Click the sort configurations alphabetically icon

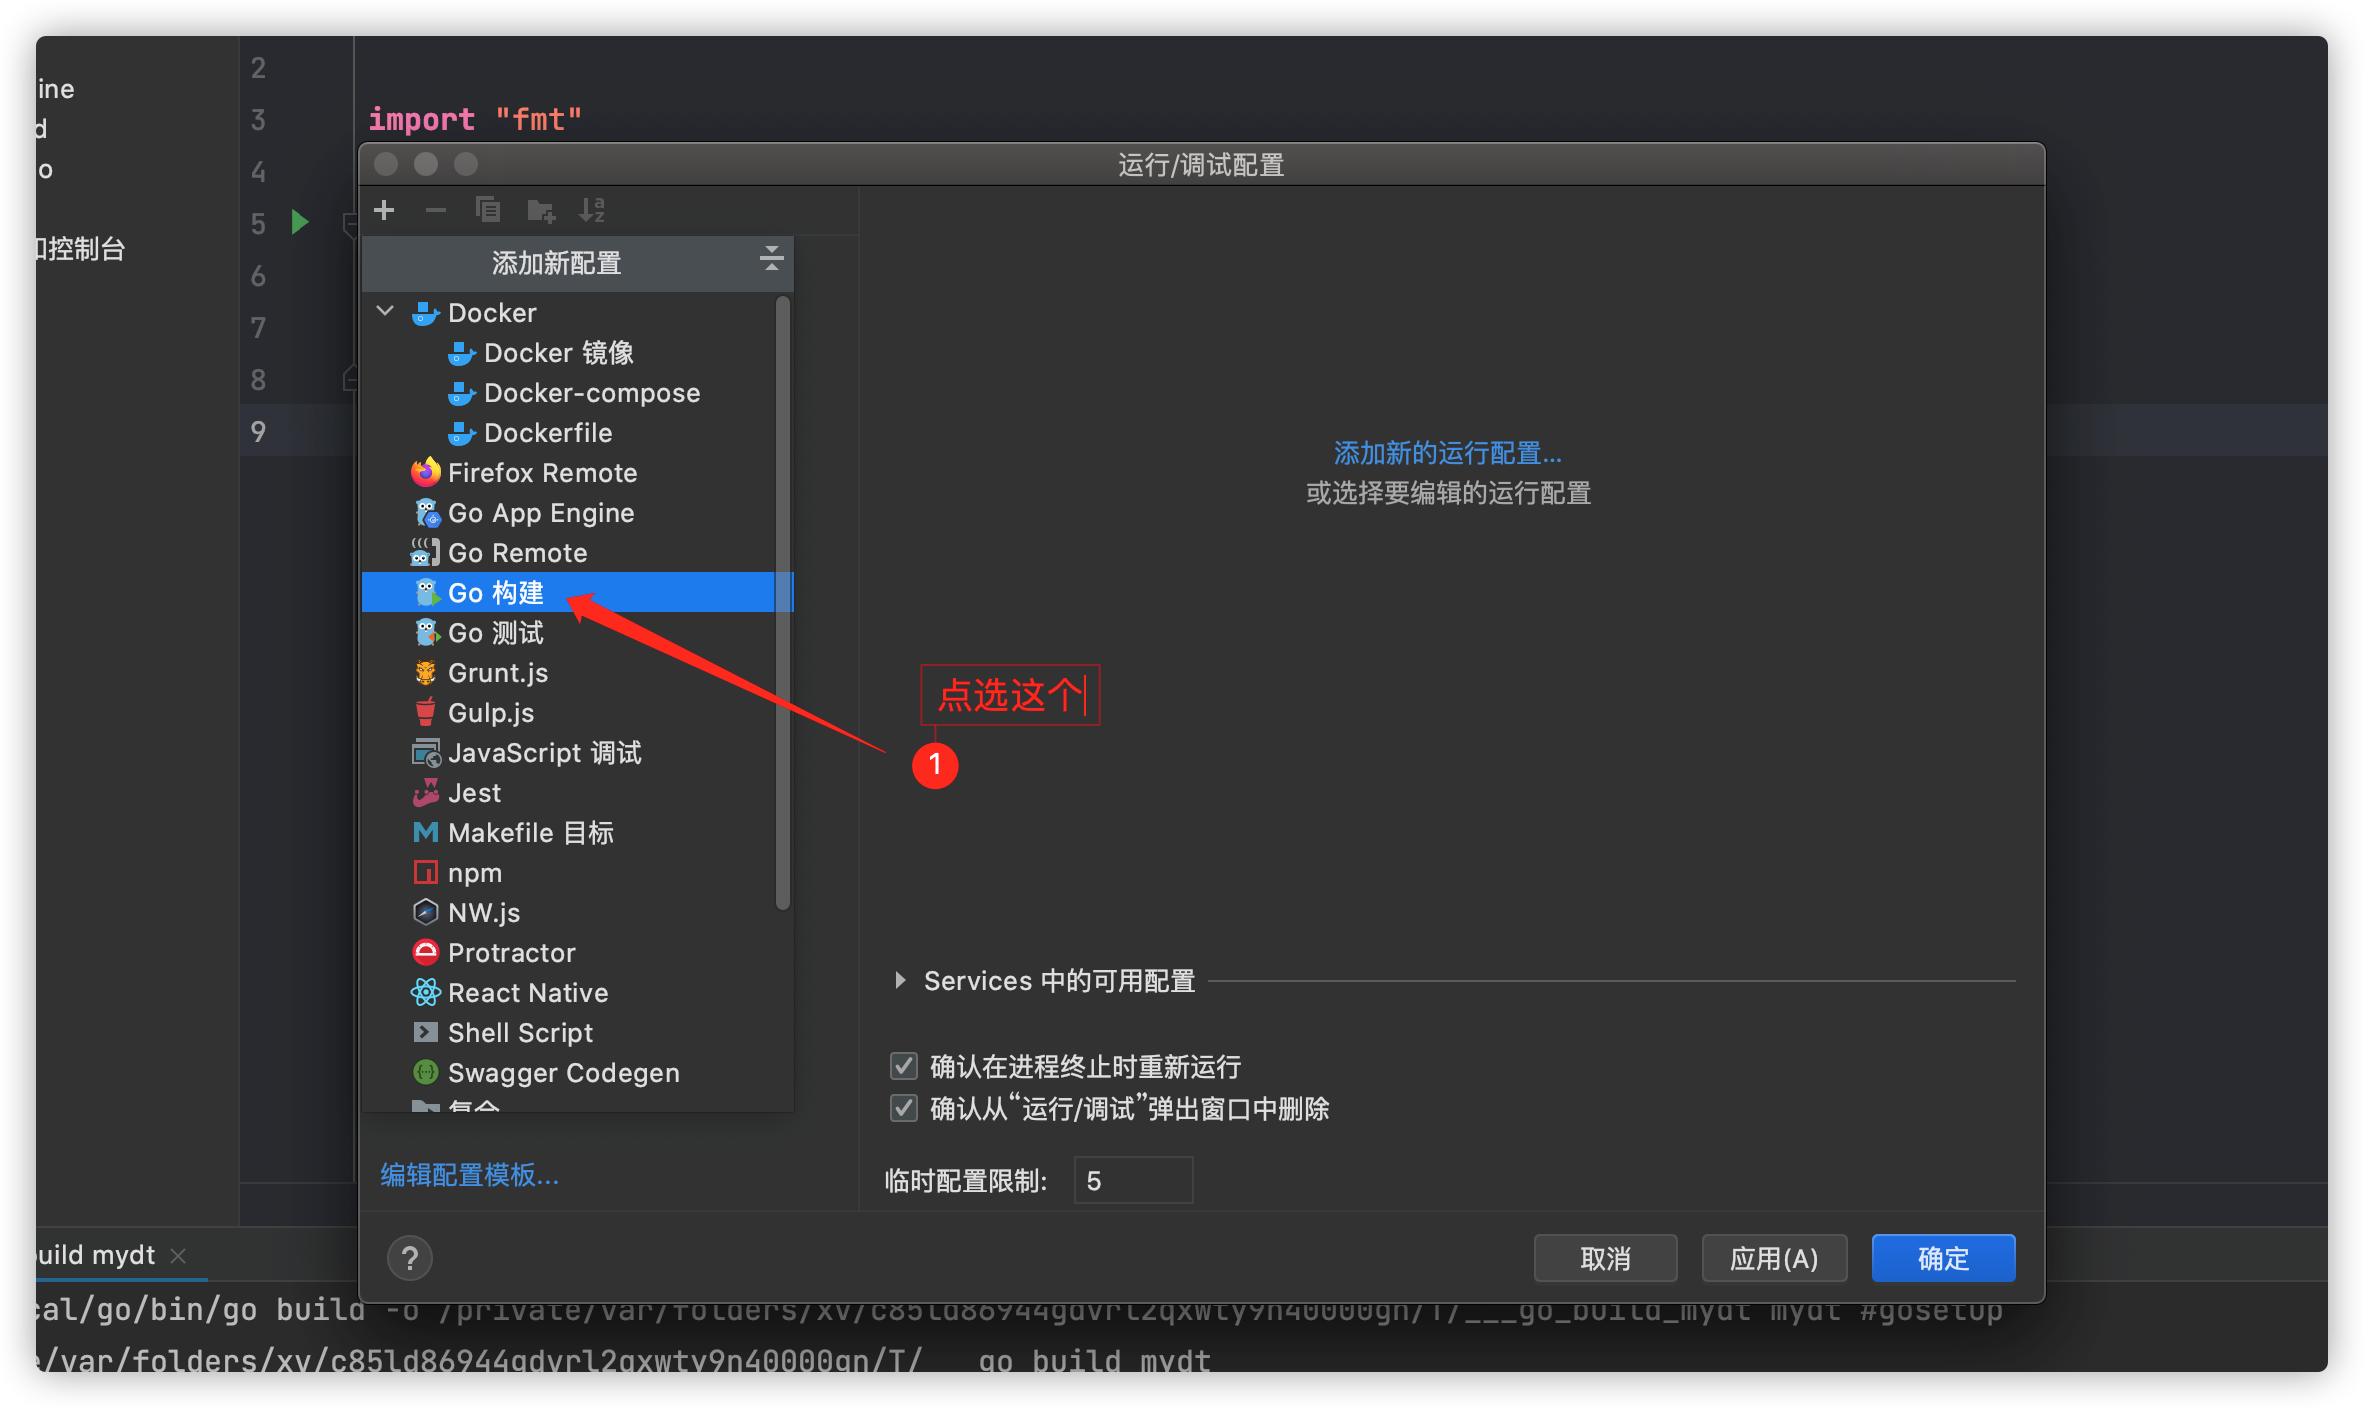[x=592, y=210]
